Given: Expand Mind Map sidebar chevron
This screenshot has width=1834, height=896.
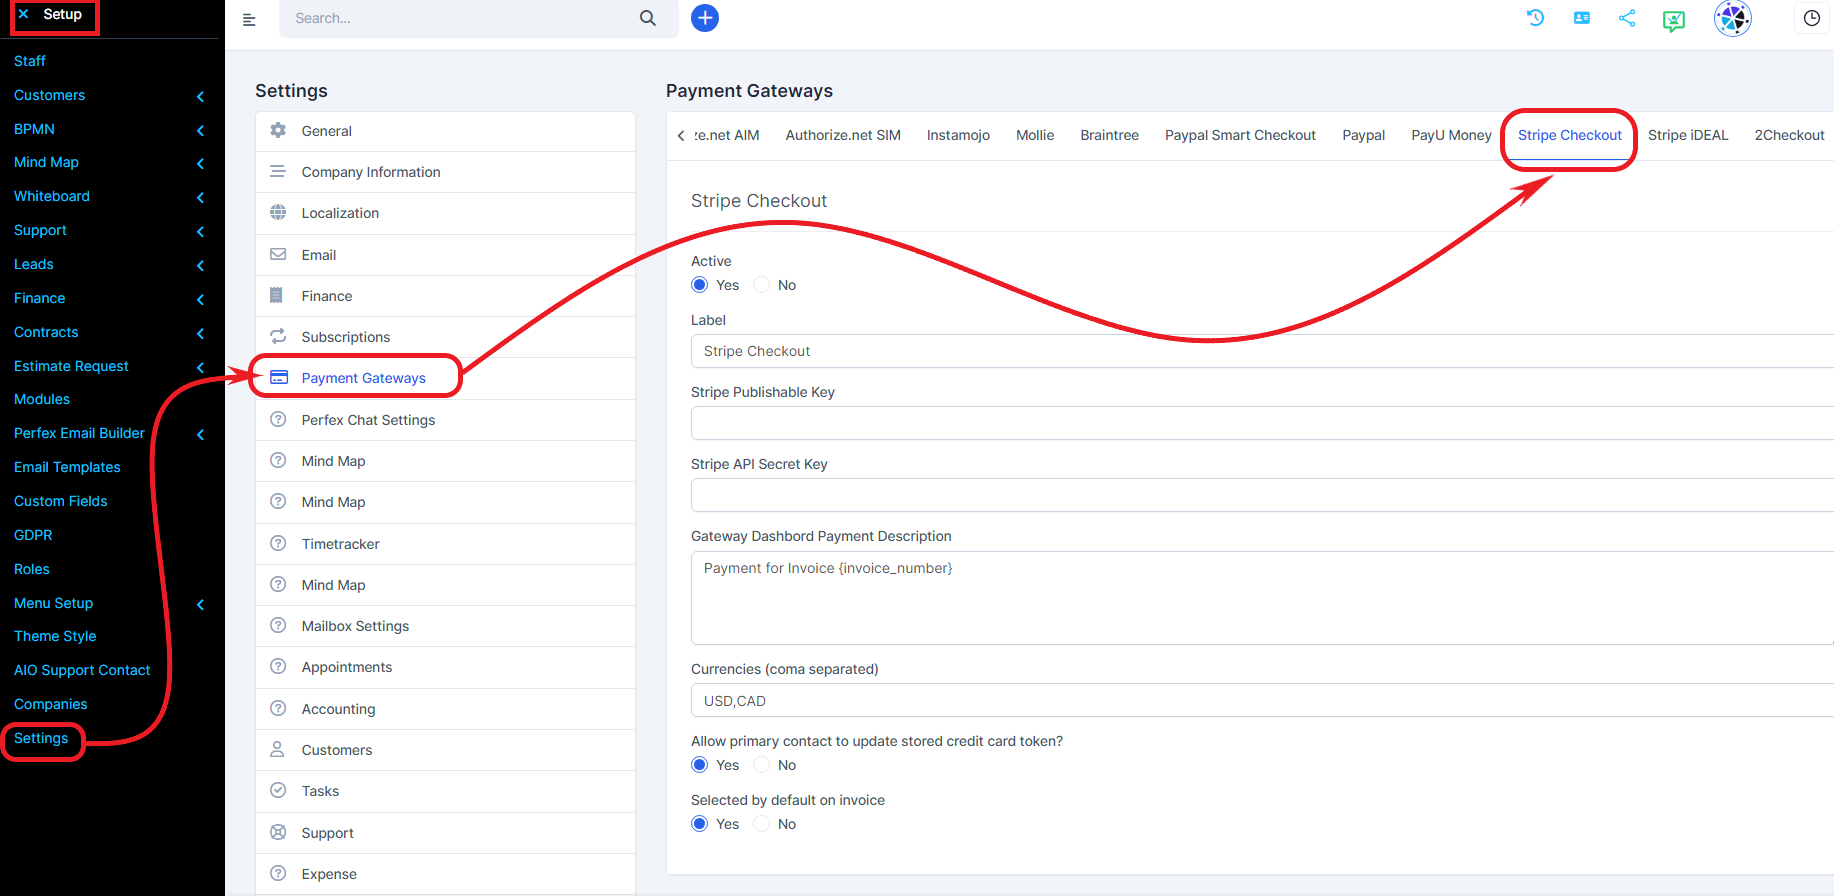Looking at the screenshot, I should point(200,163).
